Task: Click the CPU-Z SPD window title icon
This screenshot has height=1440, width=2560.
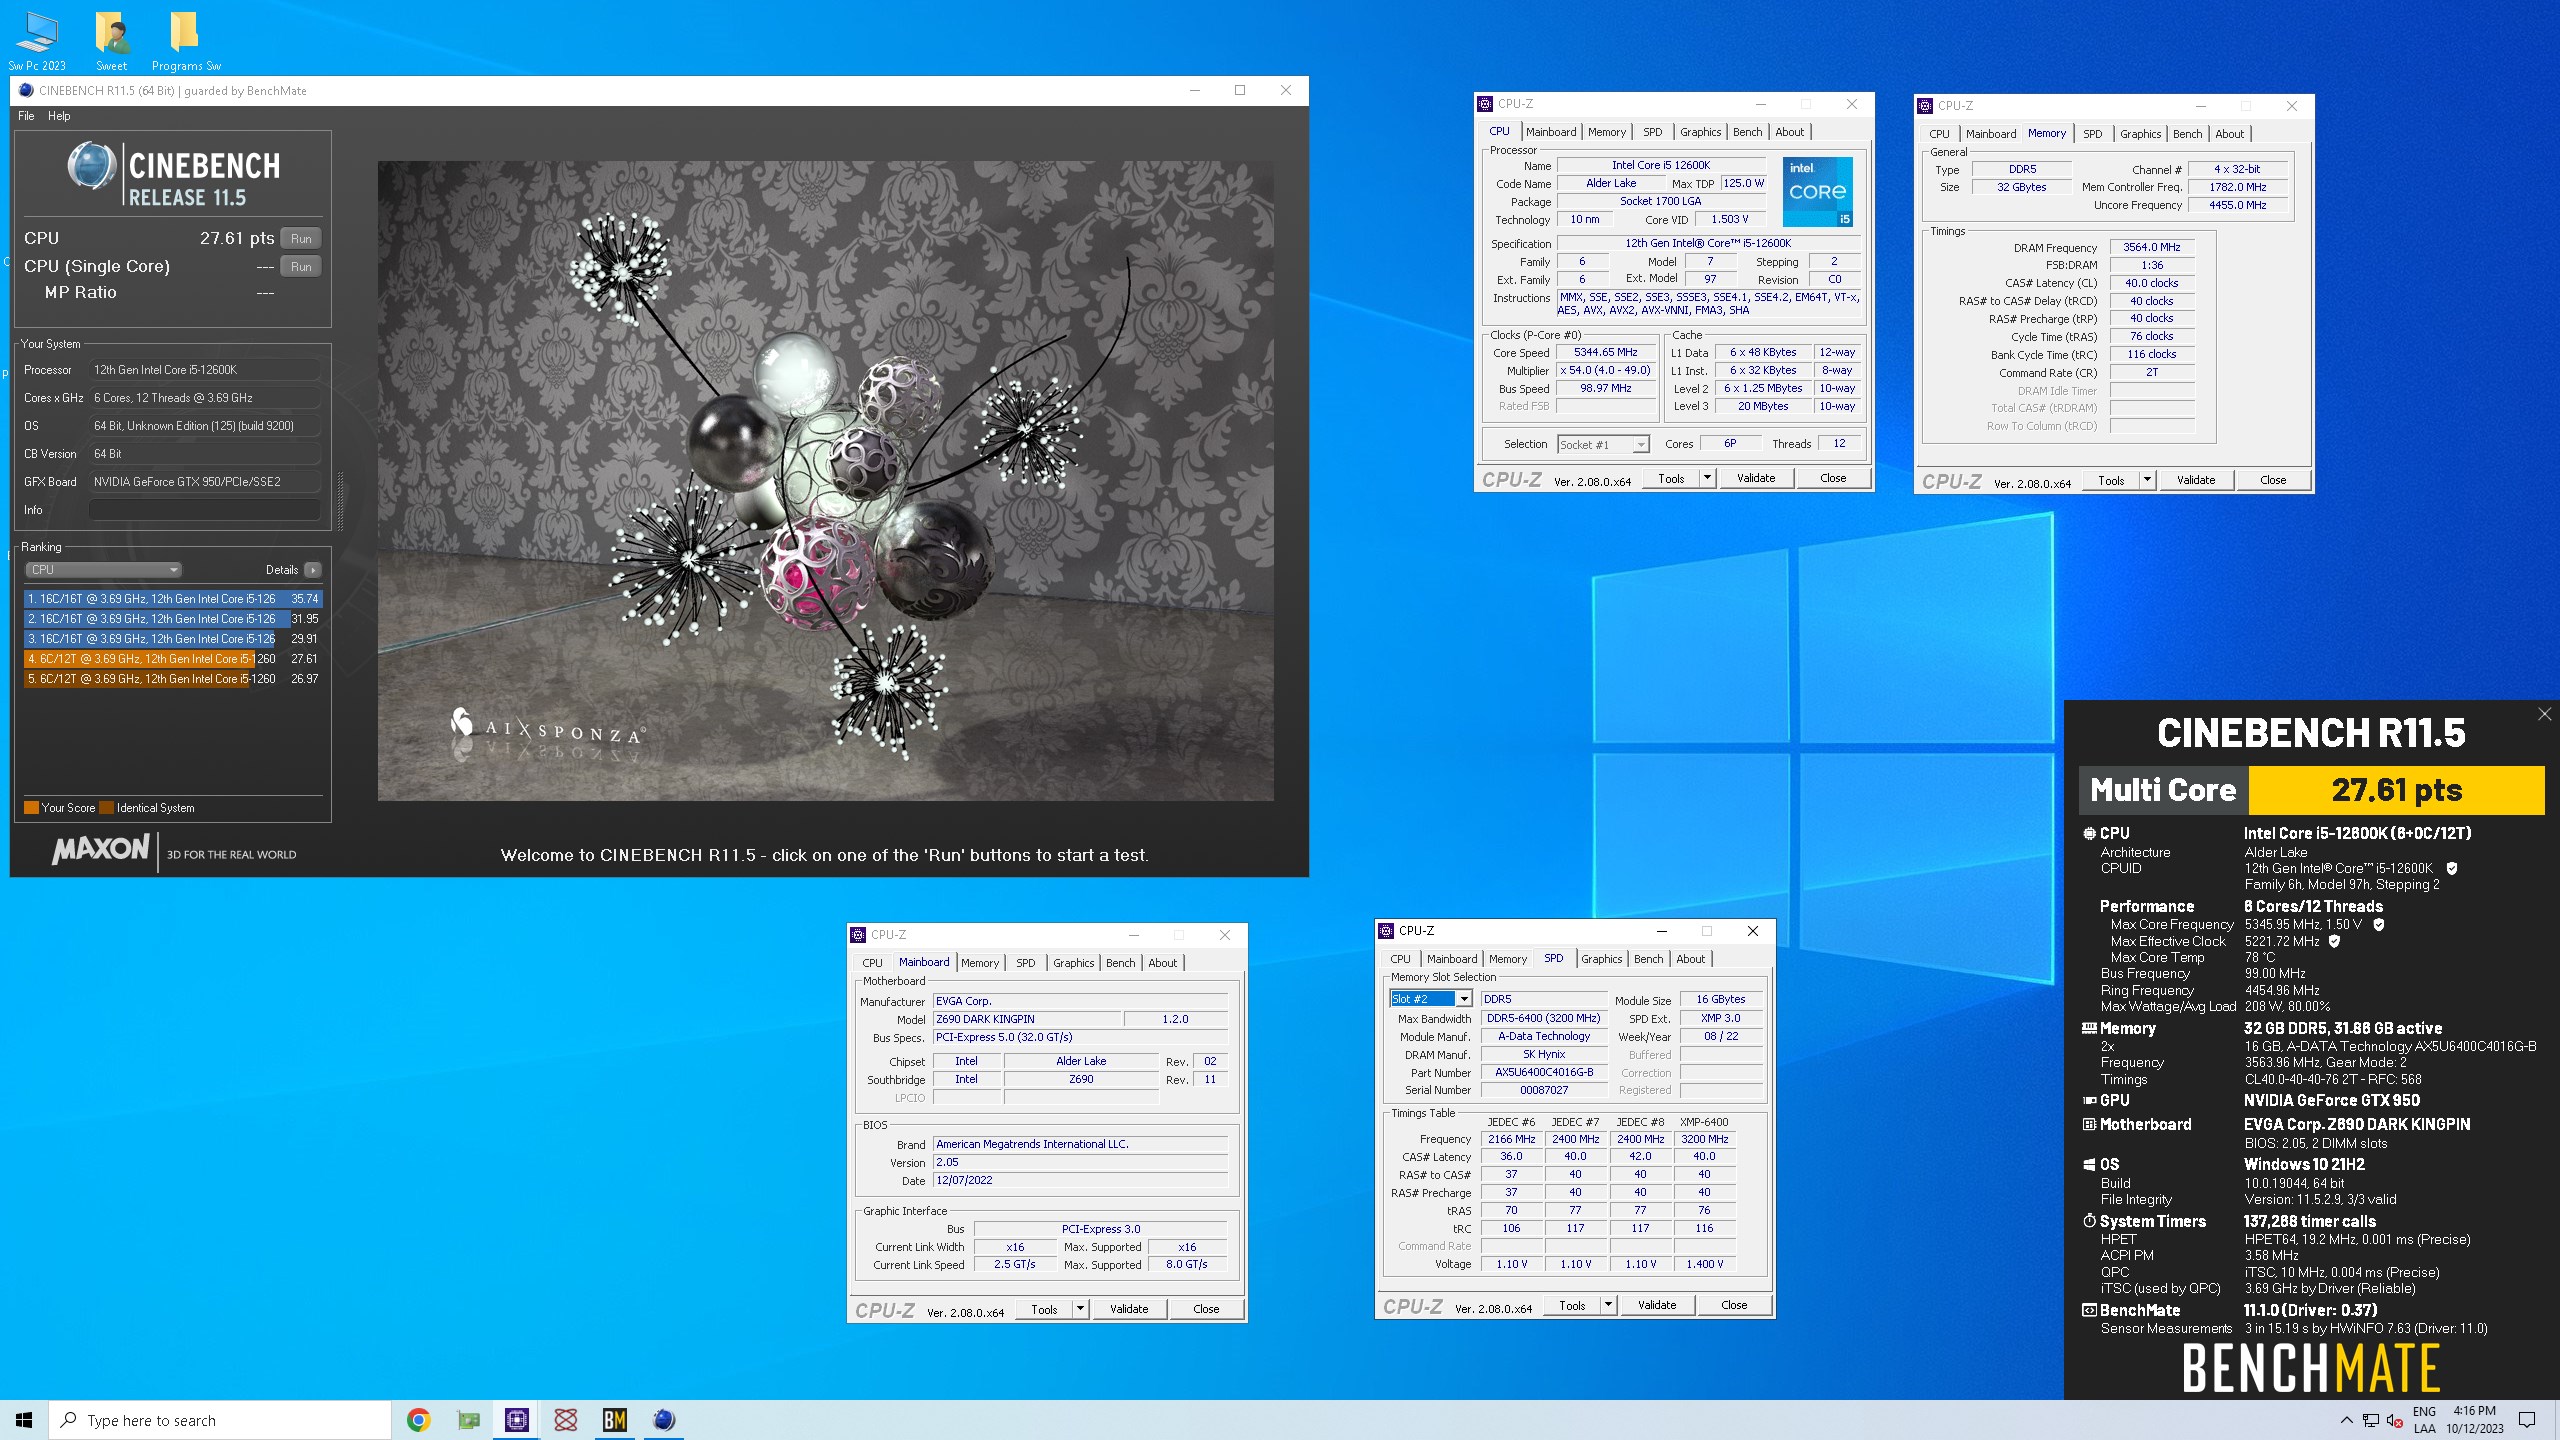Action: tap(1386, 931)
